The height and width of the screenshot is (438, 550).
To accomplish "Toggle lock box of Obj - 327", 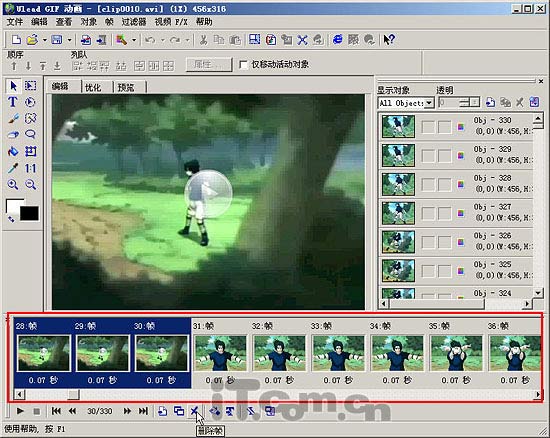I will tap(444, 213).
